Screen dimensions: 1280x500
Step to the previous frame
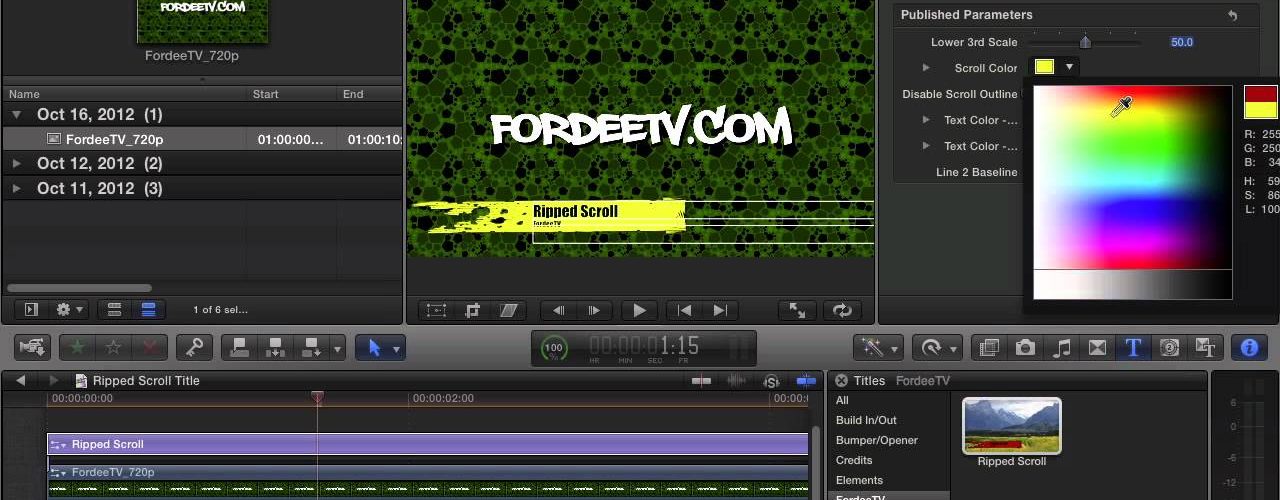[x=558, y=311]
